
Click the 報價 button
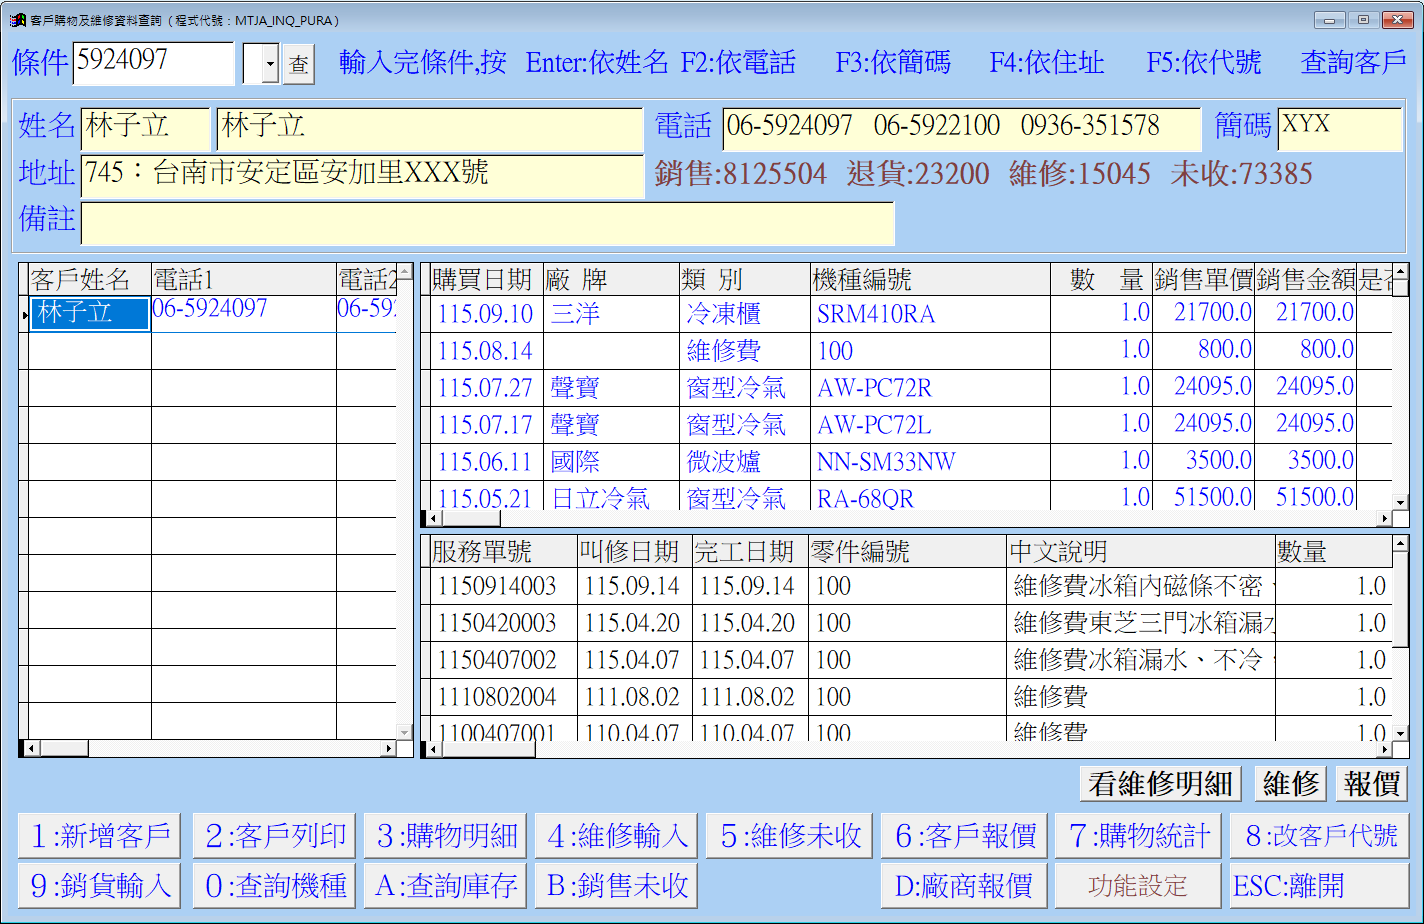click(1372, 784)
